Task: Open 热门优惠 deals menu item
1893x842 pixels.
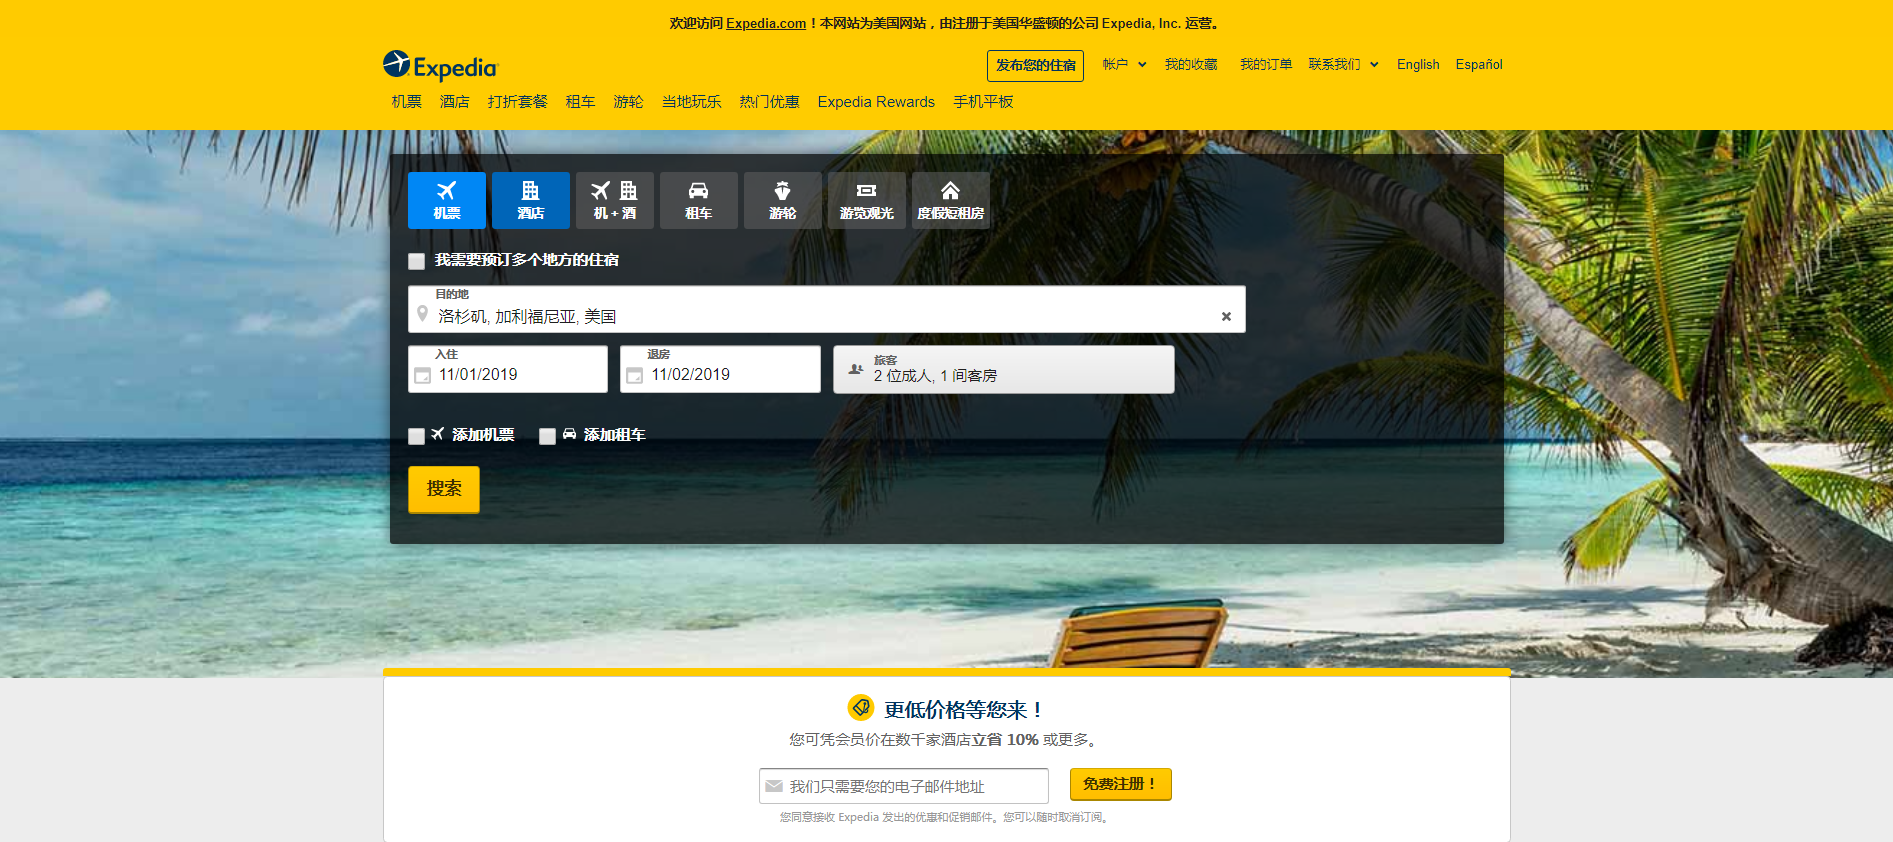Action: coord(770,102)
